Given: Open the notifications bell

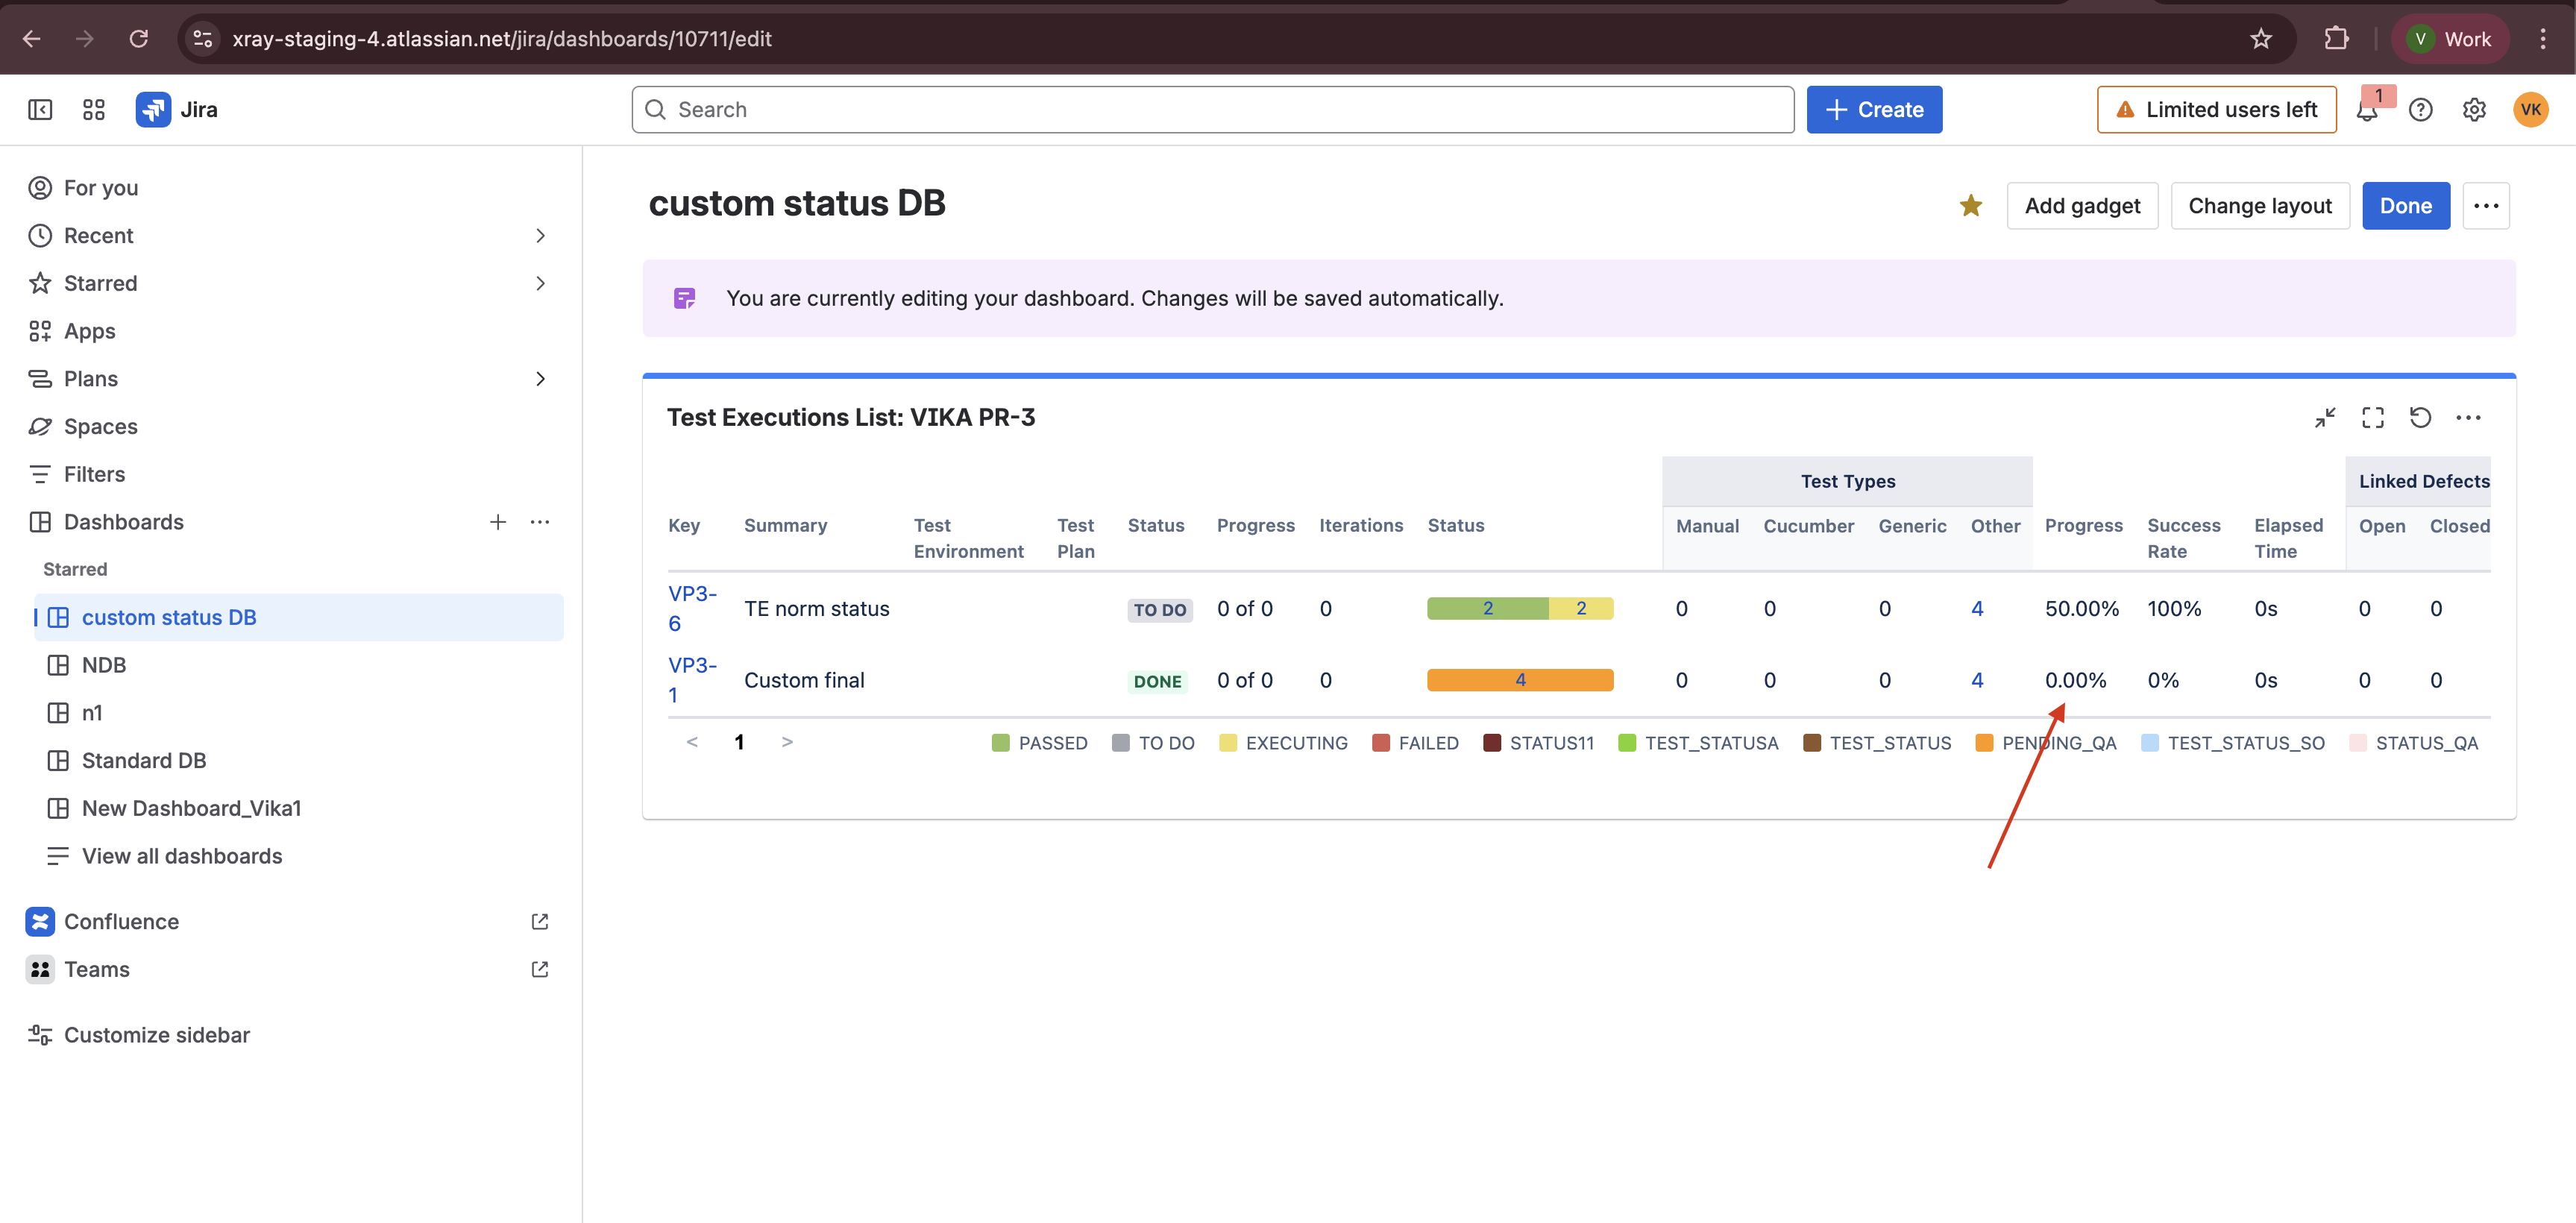Looking at the screenshot, I should coord(2366,110).
